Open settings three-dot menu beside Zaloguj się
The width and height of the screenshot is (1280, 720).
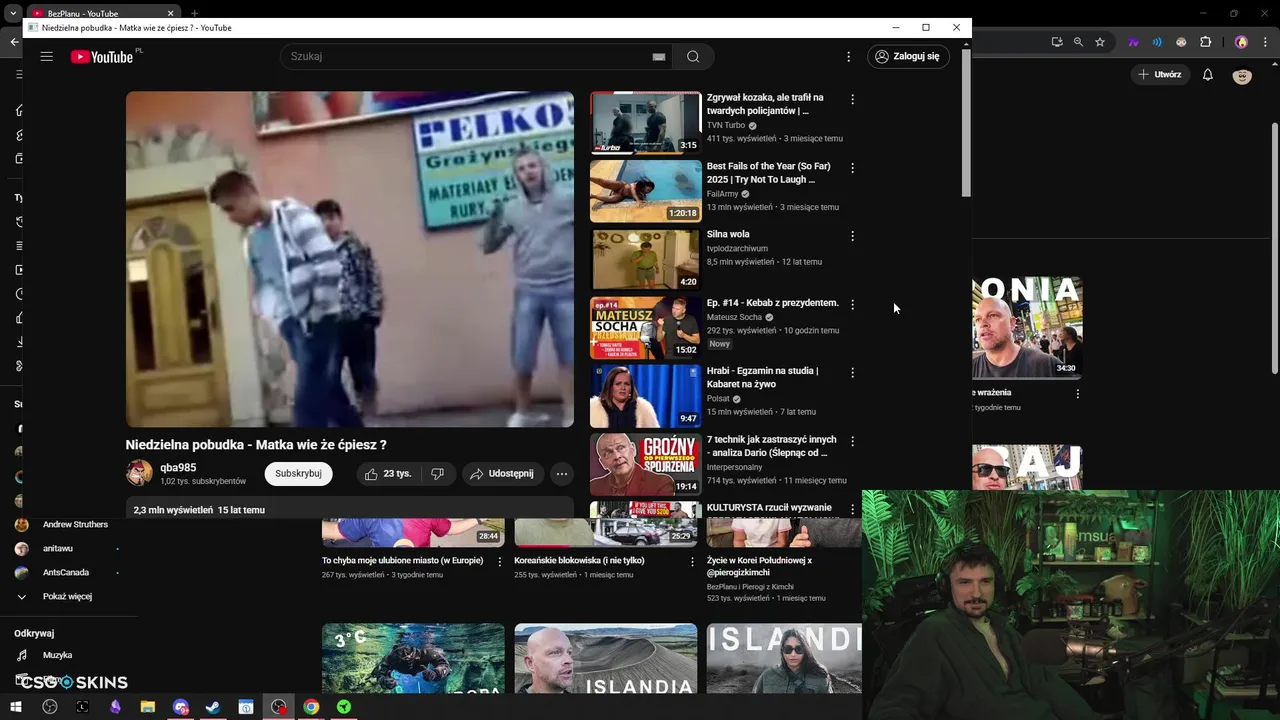click(x=848, y=57)
